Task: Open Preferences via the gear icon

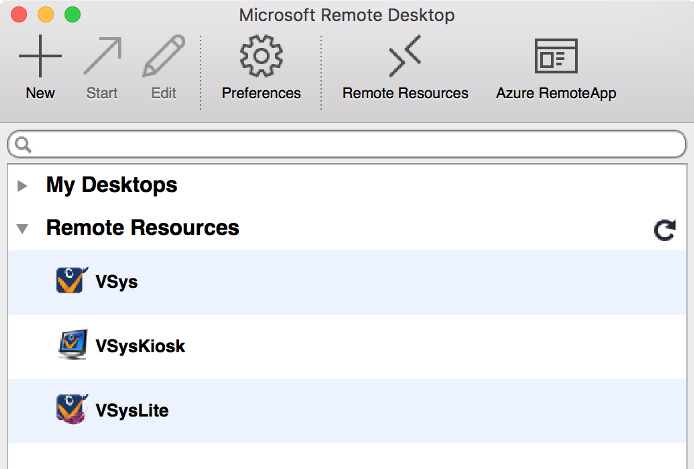Action: click(261, 57)
